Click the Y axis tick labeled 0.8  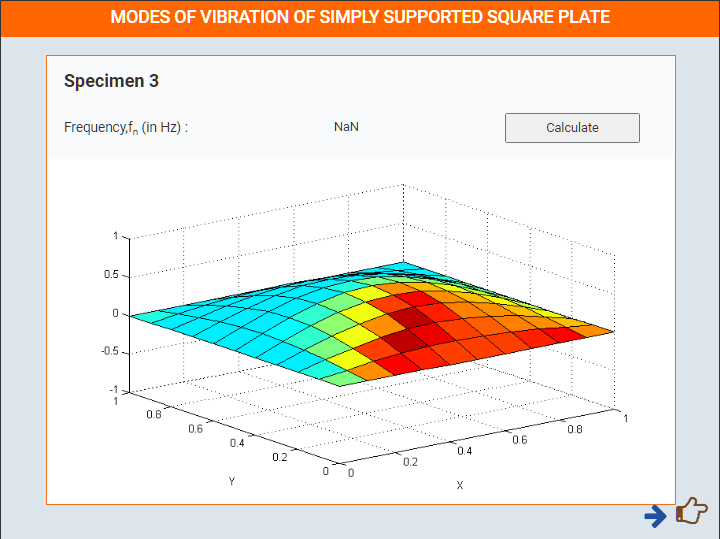click(154, 414)
